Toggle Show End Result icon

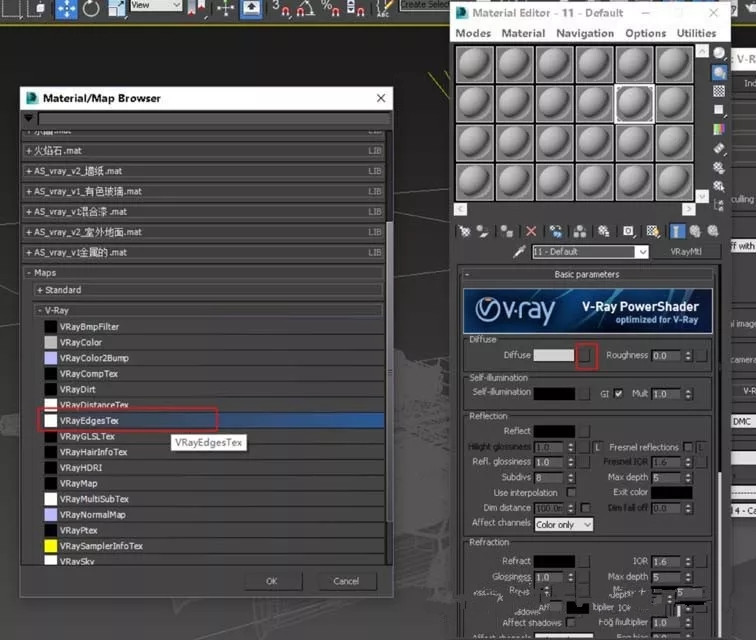[677, 231]
